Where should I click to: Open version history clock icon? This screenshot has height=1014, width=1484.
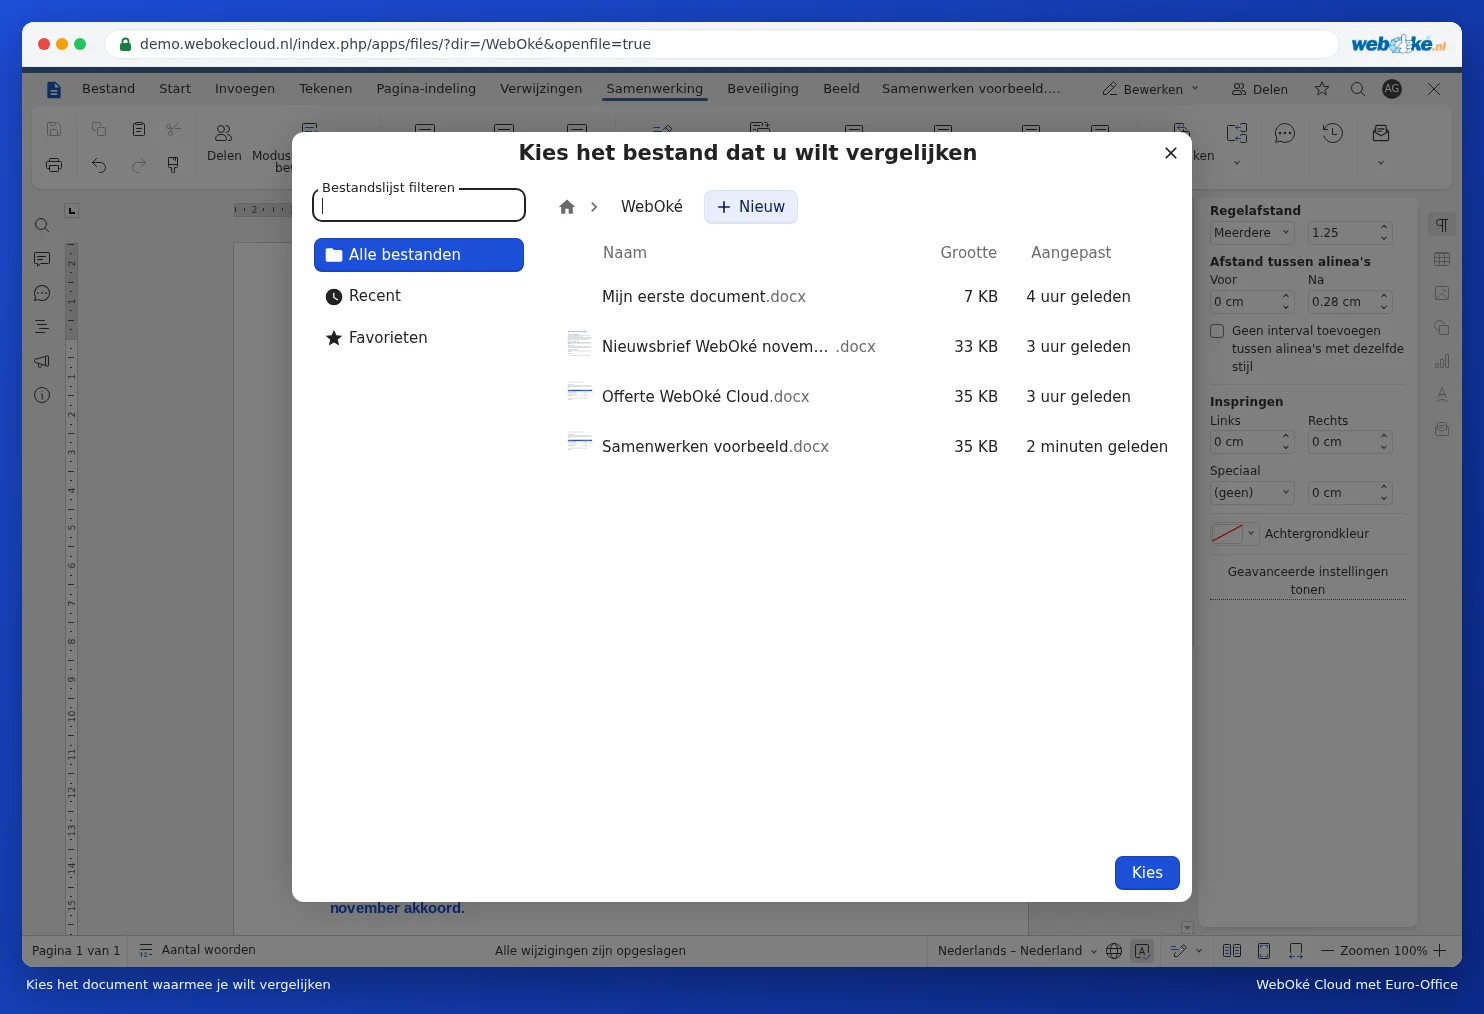1333,133
